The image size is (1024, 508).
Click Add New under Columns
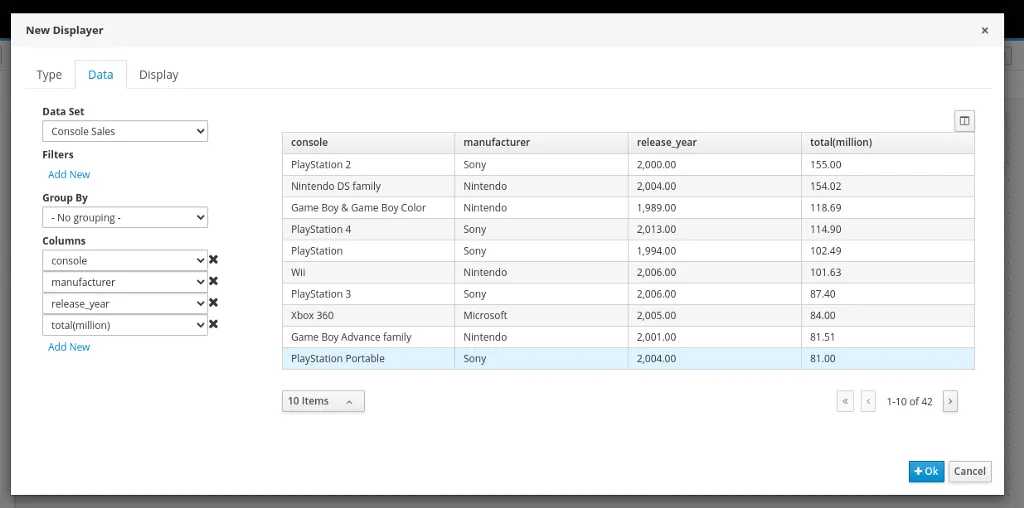69,347
